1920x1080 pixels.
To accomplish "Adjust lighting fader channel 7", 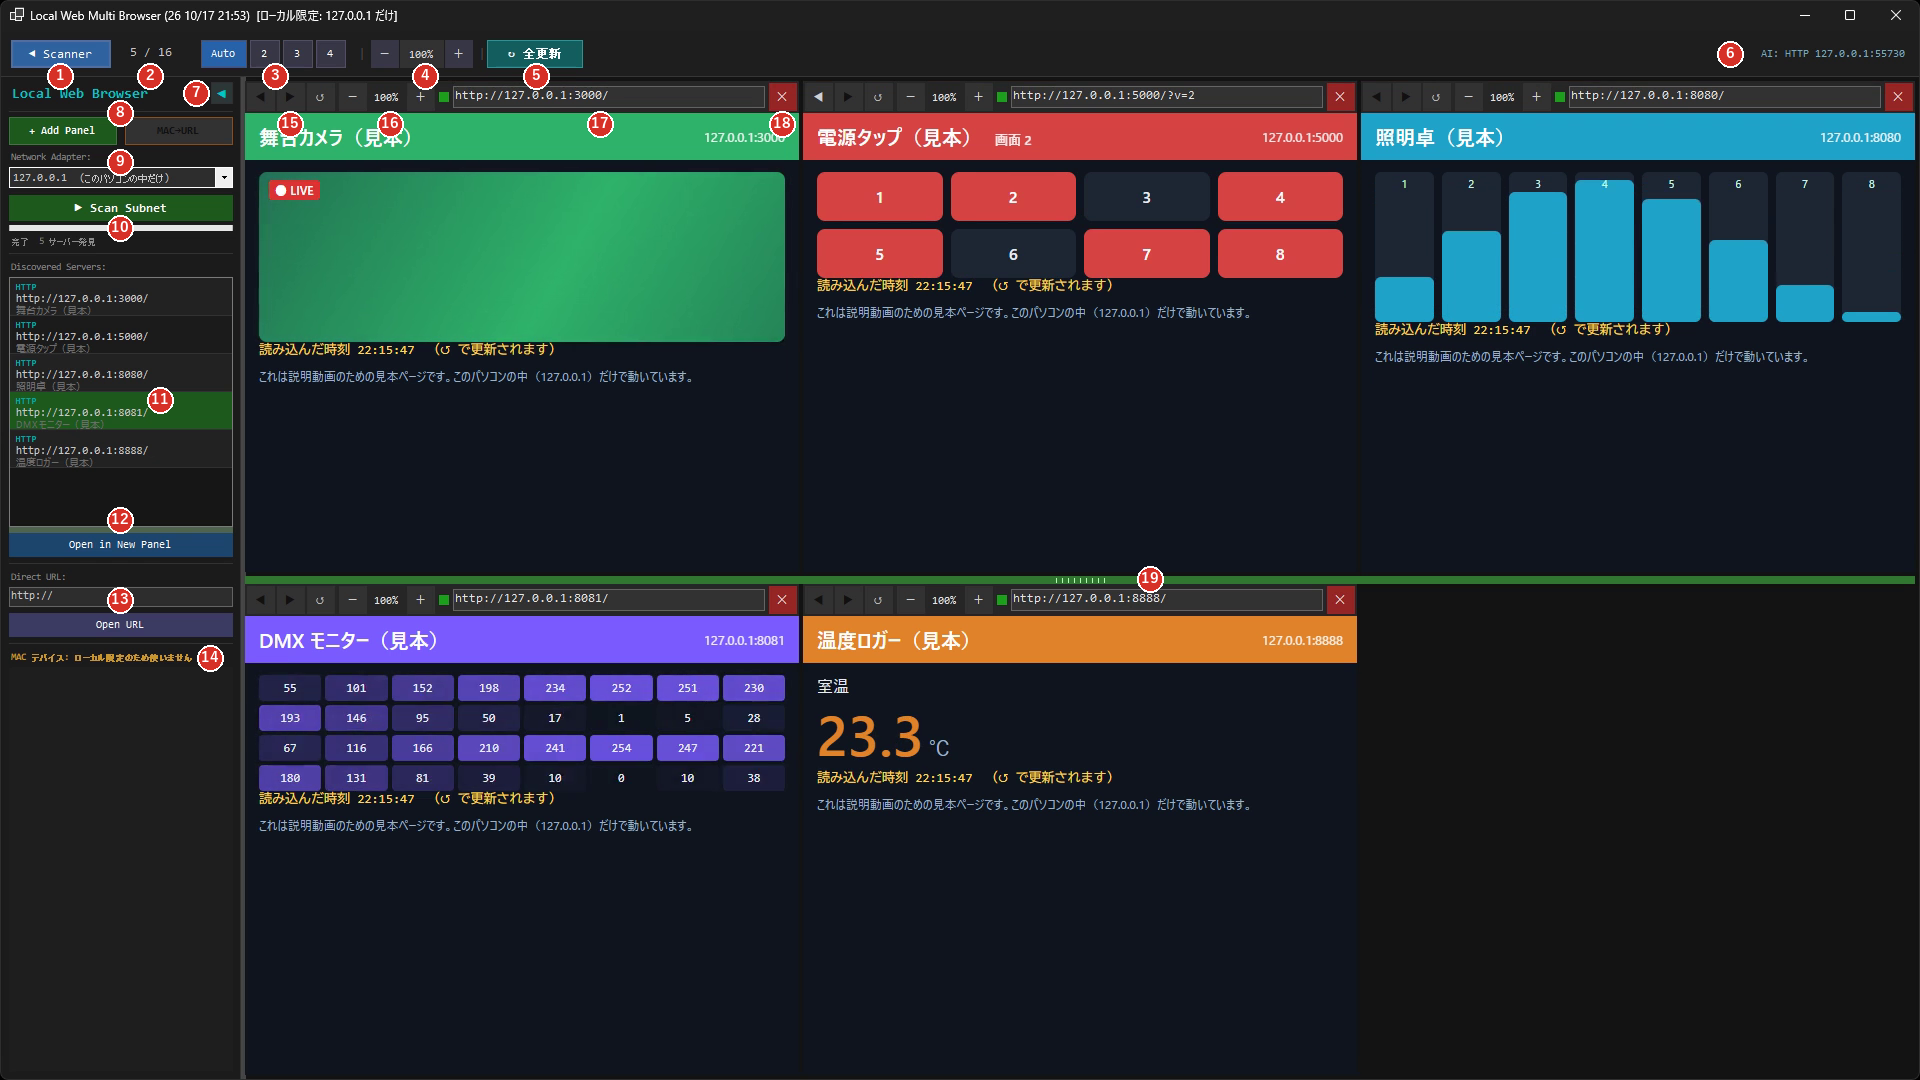I will tap(1804, 247).
